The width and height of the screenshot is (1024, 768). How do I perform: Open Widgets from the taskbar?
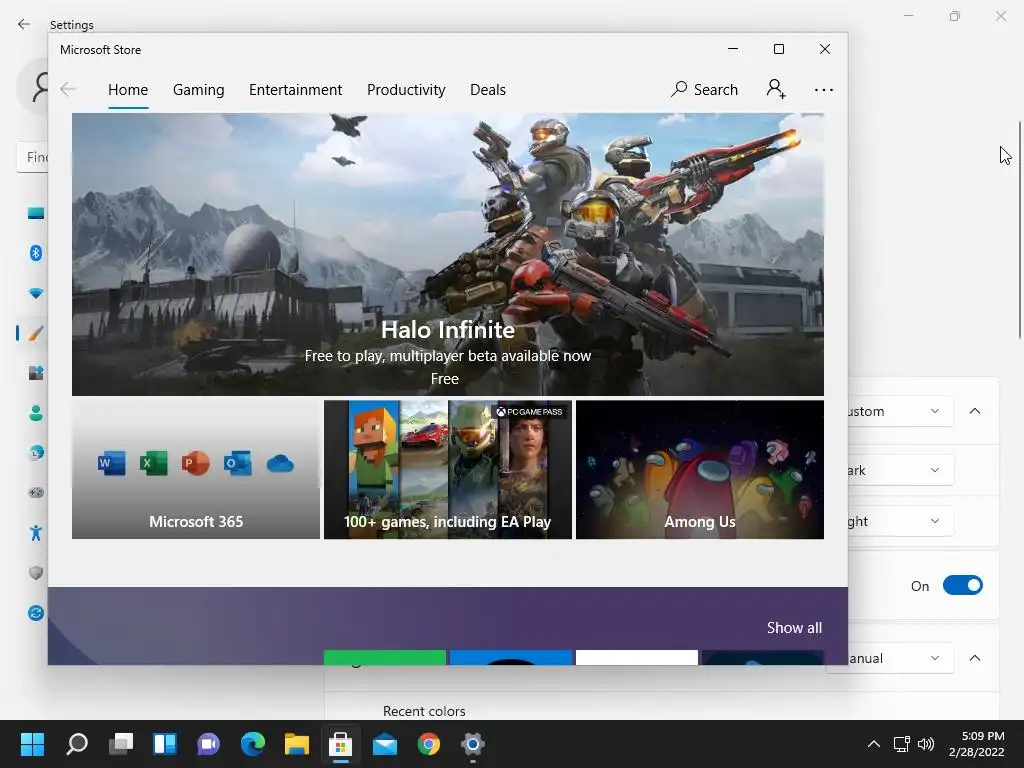click(x=165, y=744)
